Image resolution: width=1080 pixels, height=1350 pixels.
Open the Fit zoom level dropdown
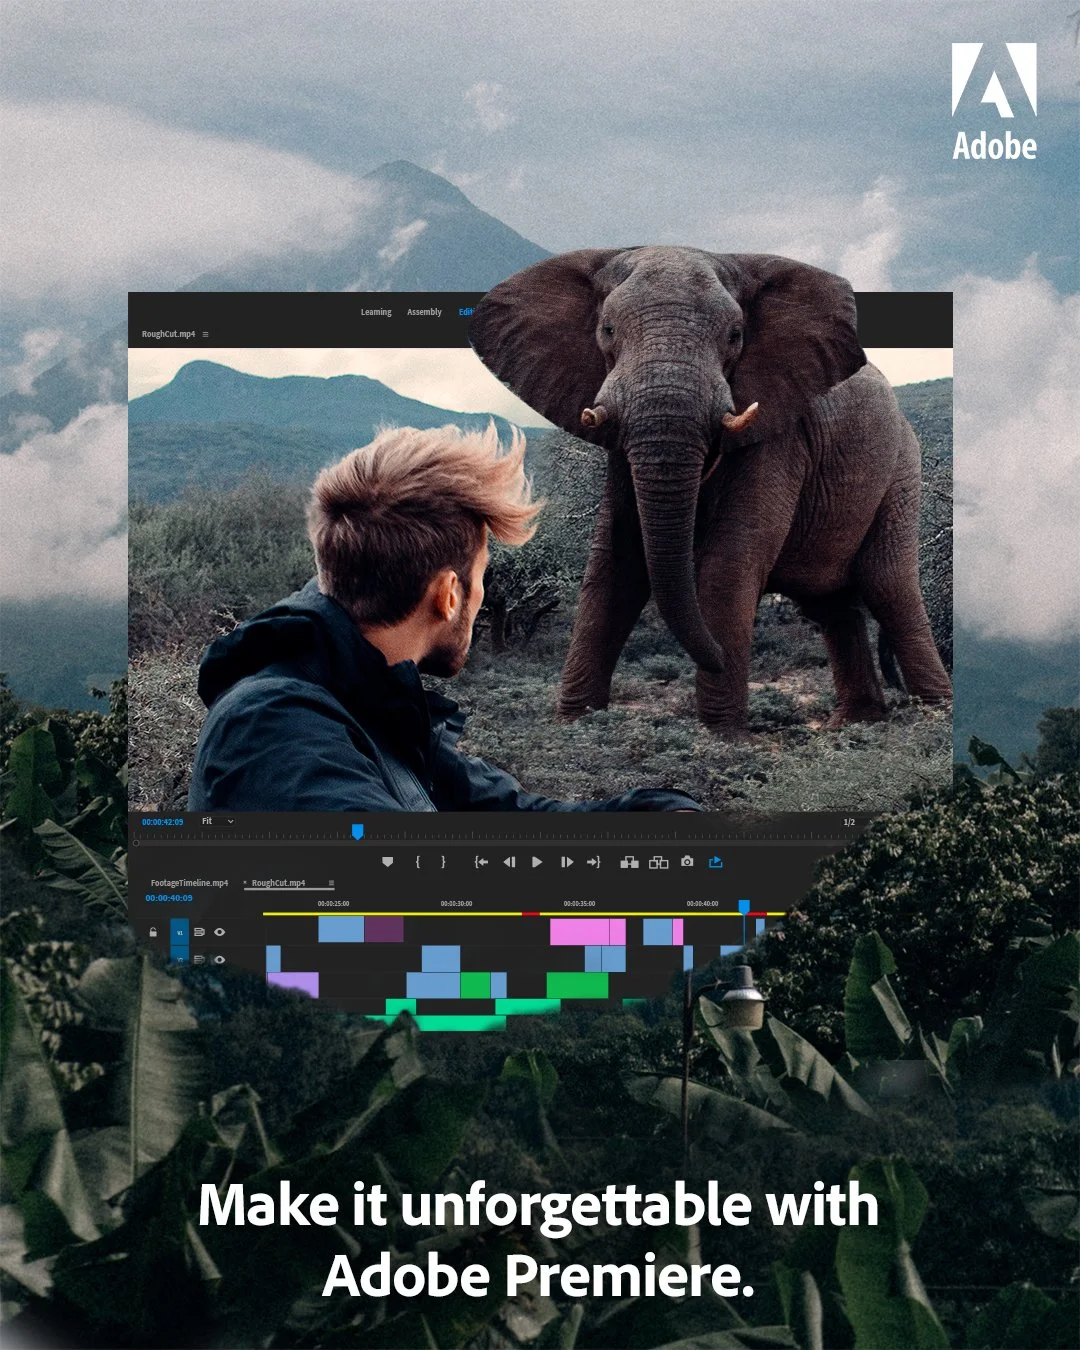(218, 821)
